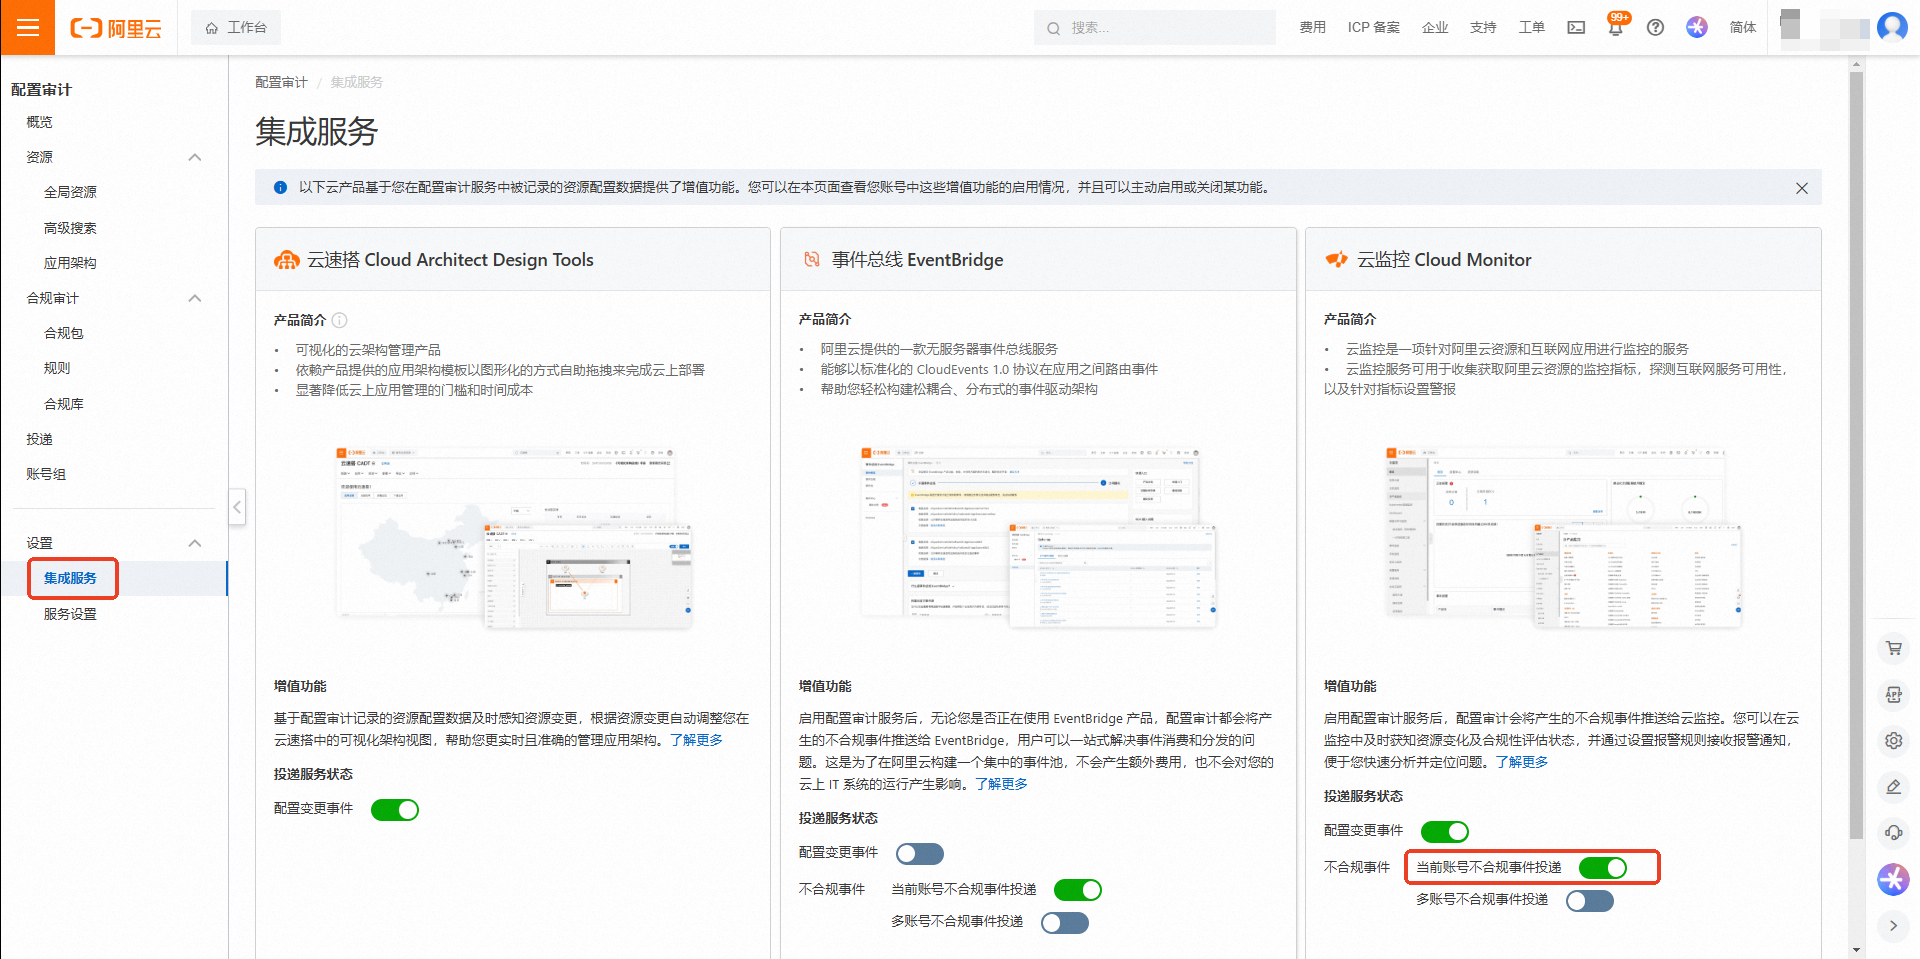Collapse the 资源 sidebar group
This screenshot has width=1920, height=959.
[x=195, y=157]
